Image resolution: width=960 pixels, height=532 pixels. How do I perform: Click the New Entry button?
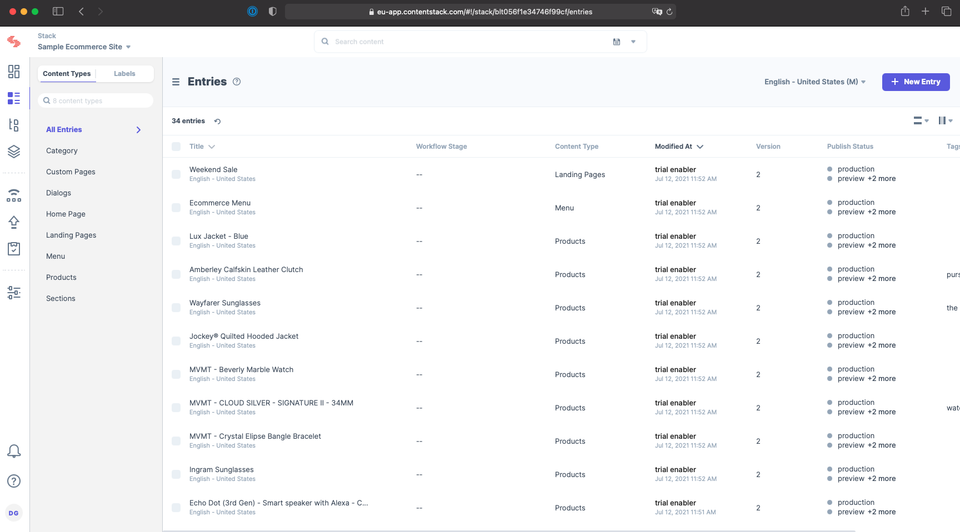tap(915, 81)
